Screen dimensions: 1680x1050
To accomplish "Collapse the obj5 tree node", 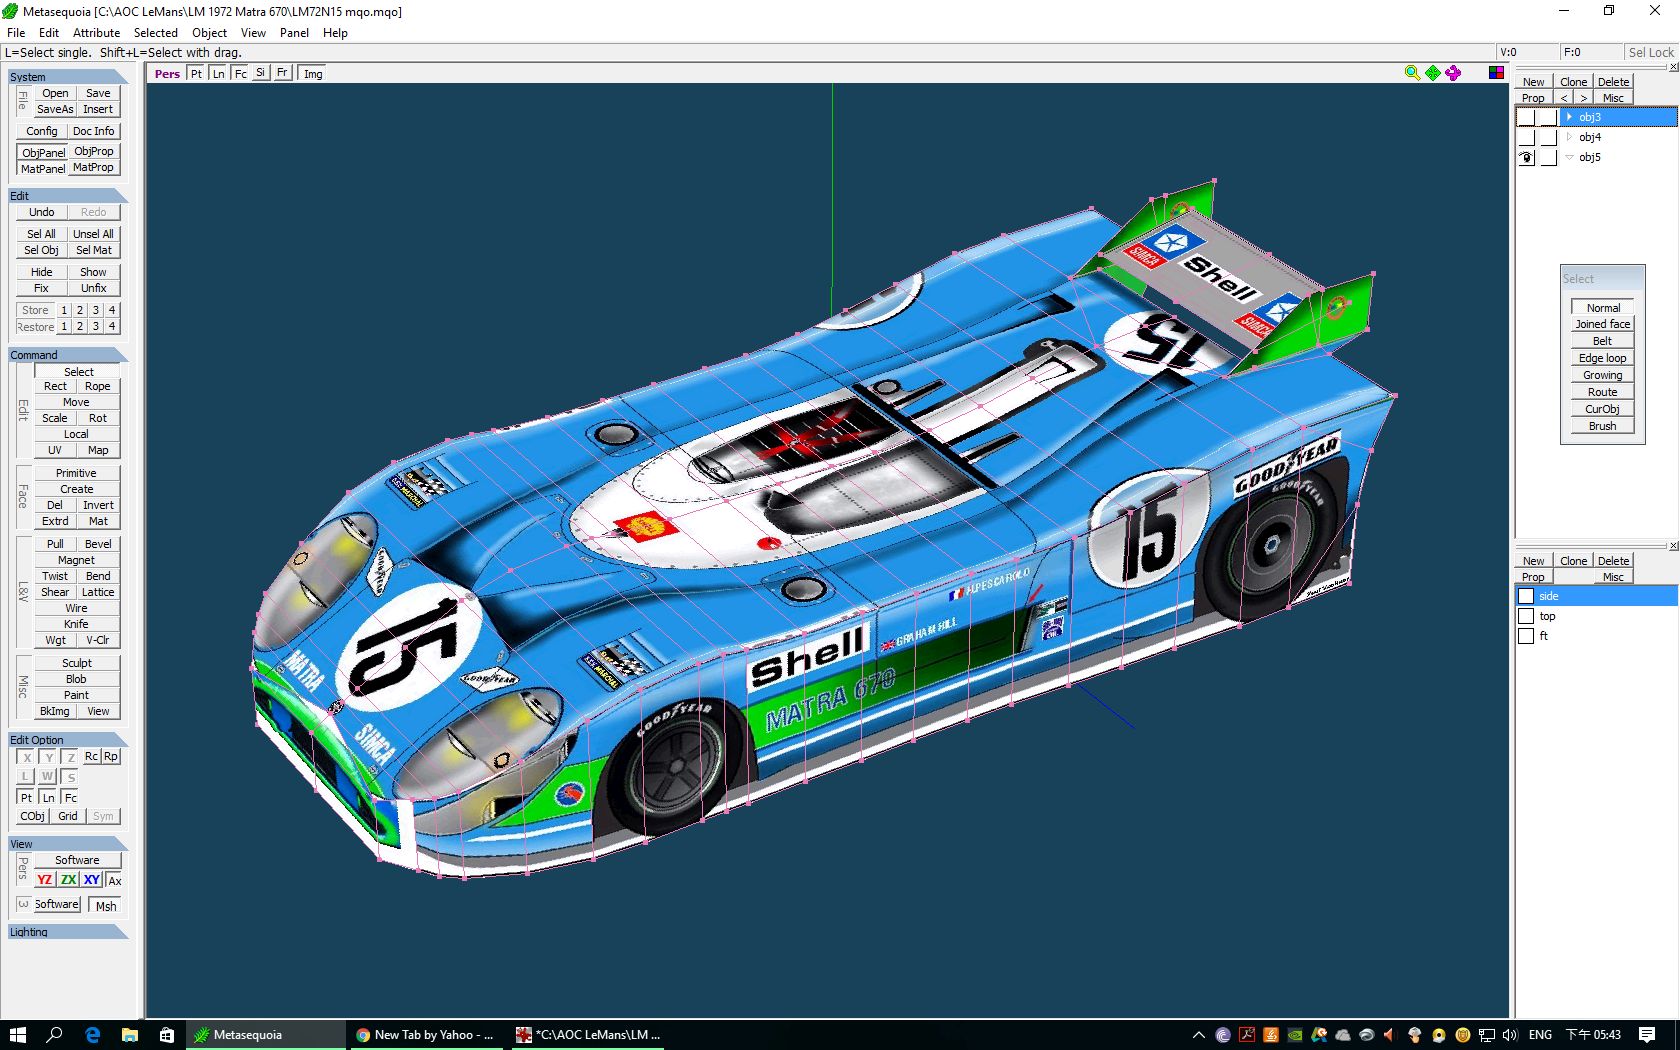I will pos(1569,157).
